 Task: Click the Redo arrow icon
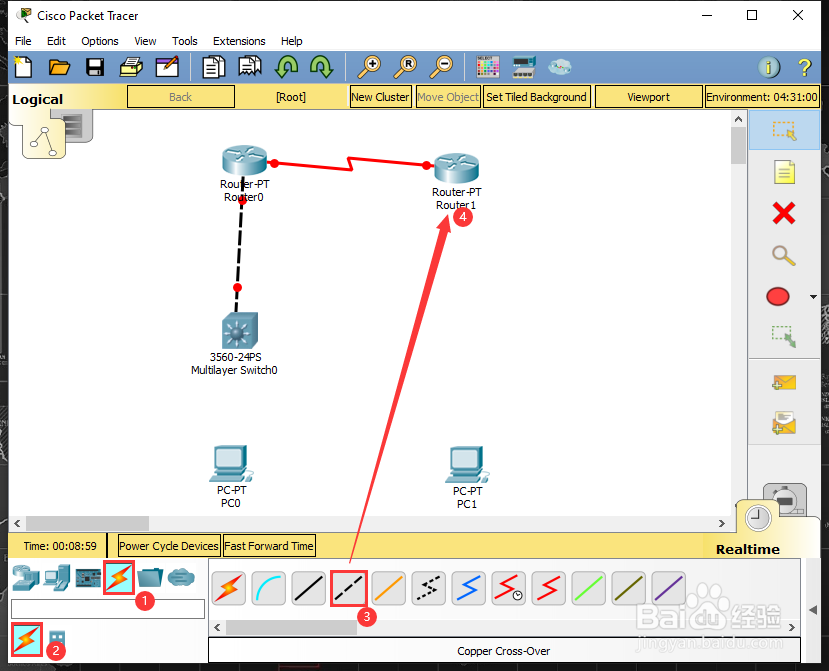click(x=321, y=67)
